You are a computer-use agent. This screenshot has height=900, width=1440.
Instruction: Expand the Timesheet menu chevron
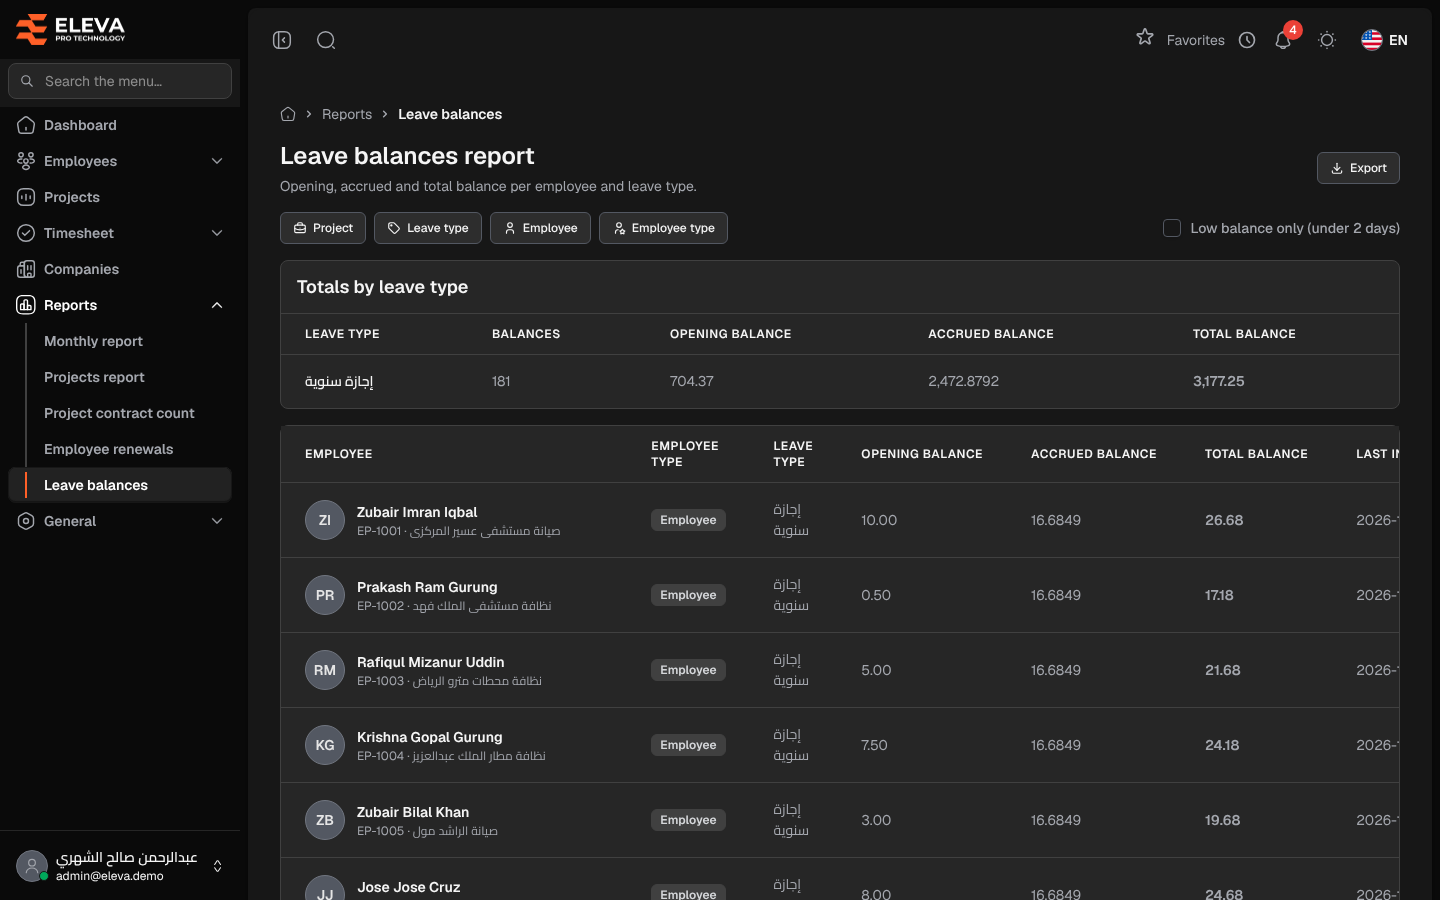coord(217,233)
